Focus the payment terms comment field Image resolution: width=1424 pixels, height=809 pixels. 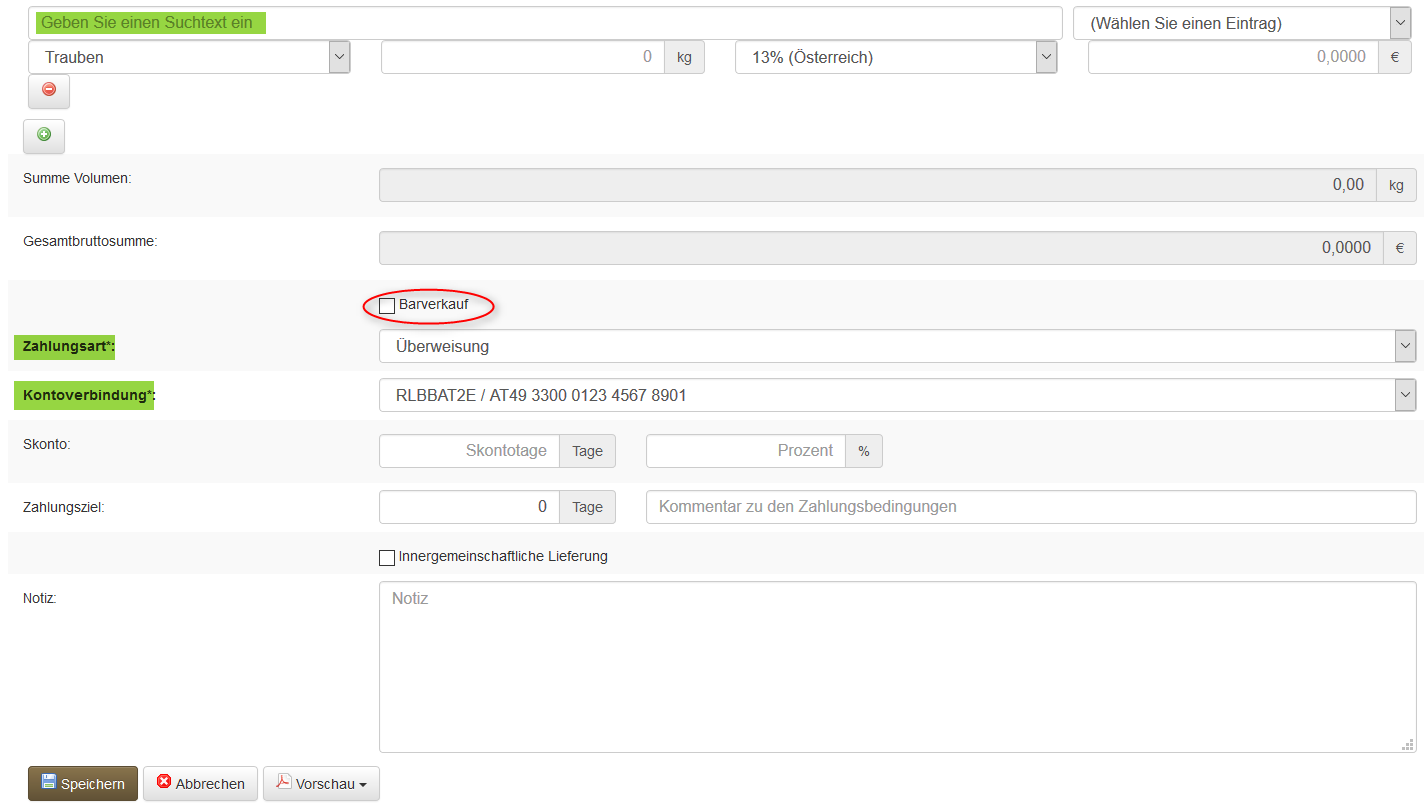coord(1030,507)
